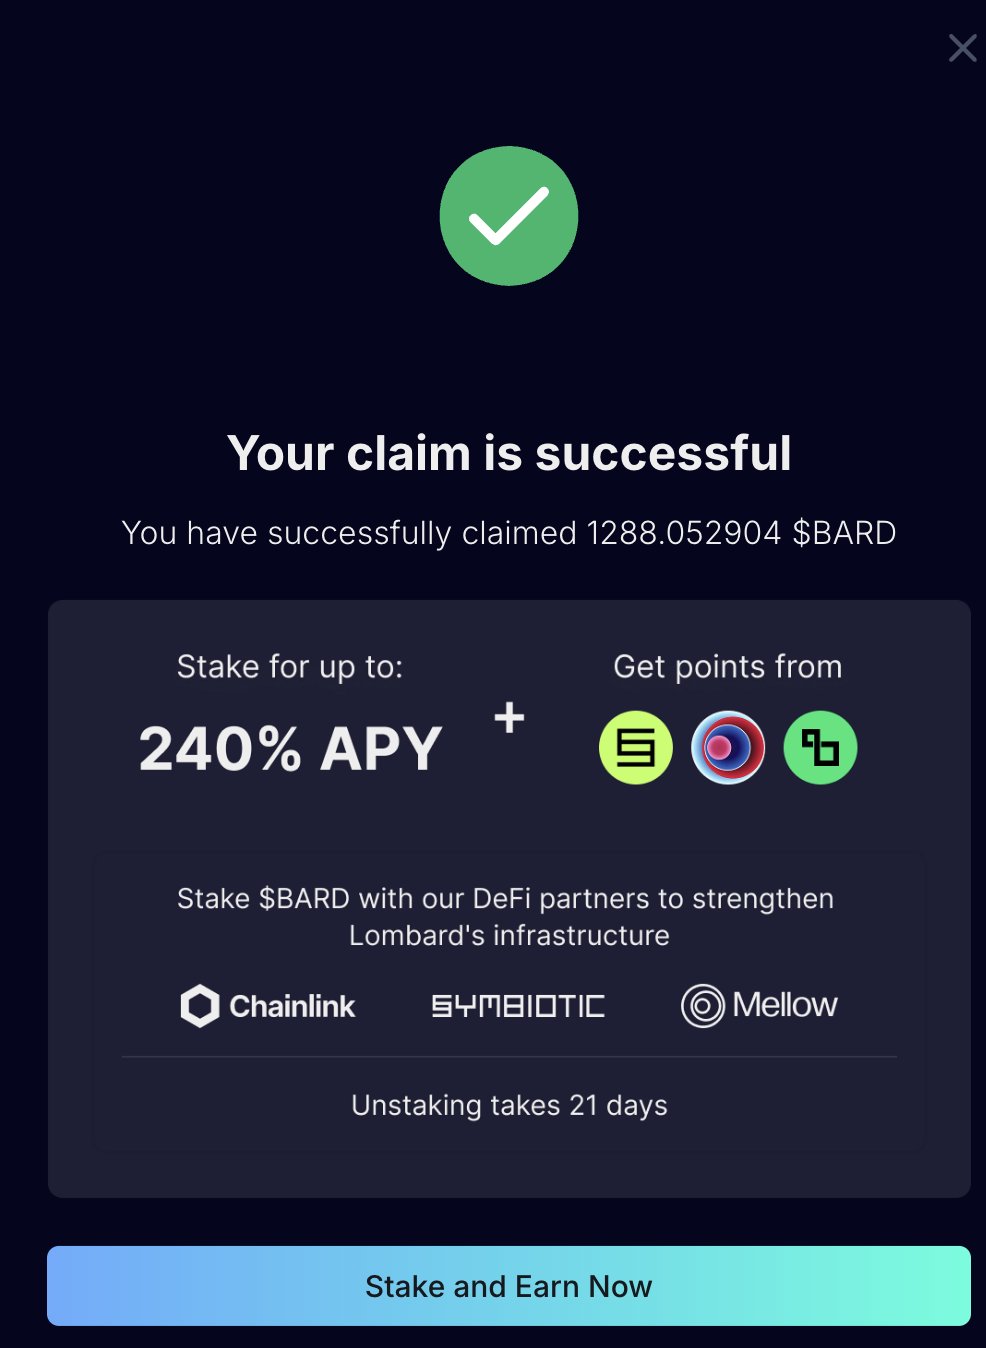The height and width of the screenshot is (1348, 986).
Task: Click the Mellow concentric circles icon
Action: click(702, 1006)
